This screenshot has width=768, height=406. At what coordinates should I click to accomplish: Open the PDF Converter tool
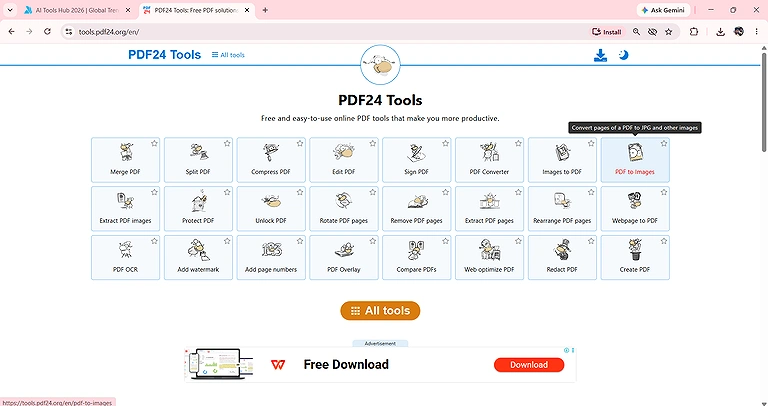pyautogui.click(x=489, y=160)
